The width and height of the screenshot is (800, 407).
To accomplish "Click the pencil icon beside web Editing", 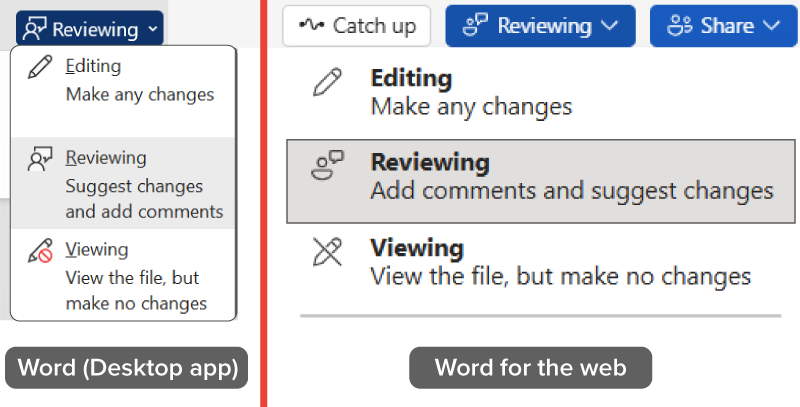I will (x=327, y=82).
